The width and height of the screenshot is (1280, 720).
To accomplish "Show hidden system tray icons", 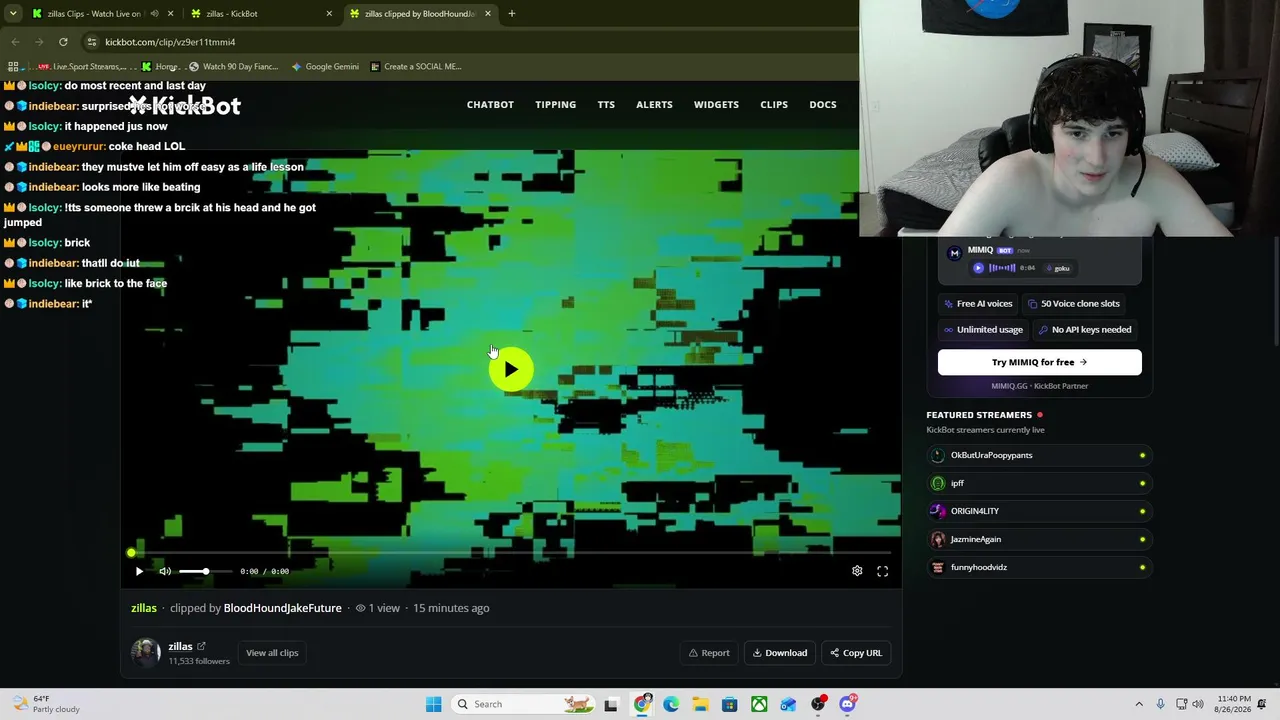I will pyautogui.click(x=1138, y=704).
